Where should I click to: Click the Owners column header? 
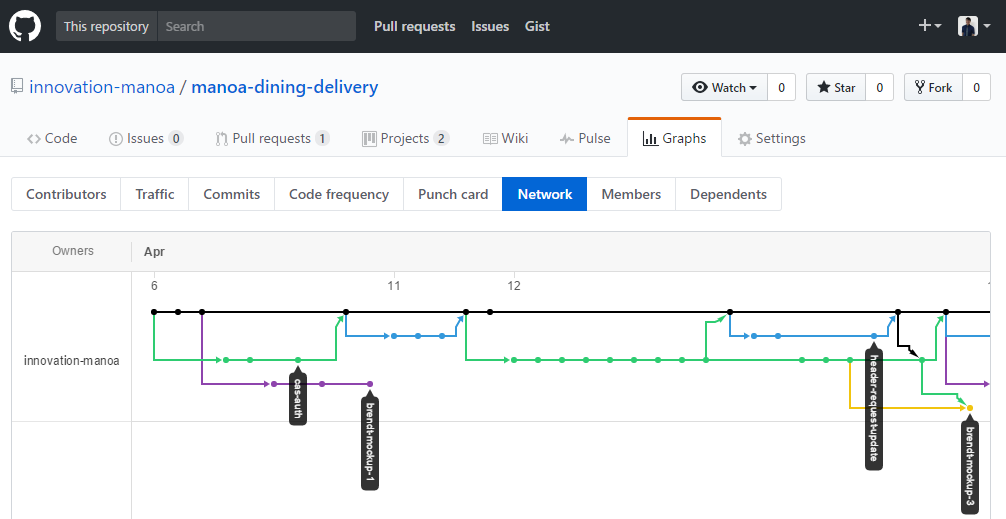72,251
